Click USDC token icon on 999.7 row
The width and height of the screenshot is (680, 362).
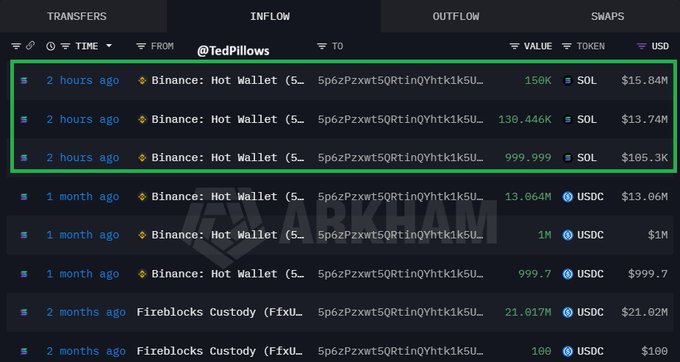pos(567,274)
